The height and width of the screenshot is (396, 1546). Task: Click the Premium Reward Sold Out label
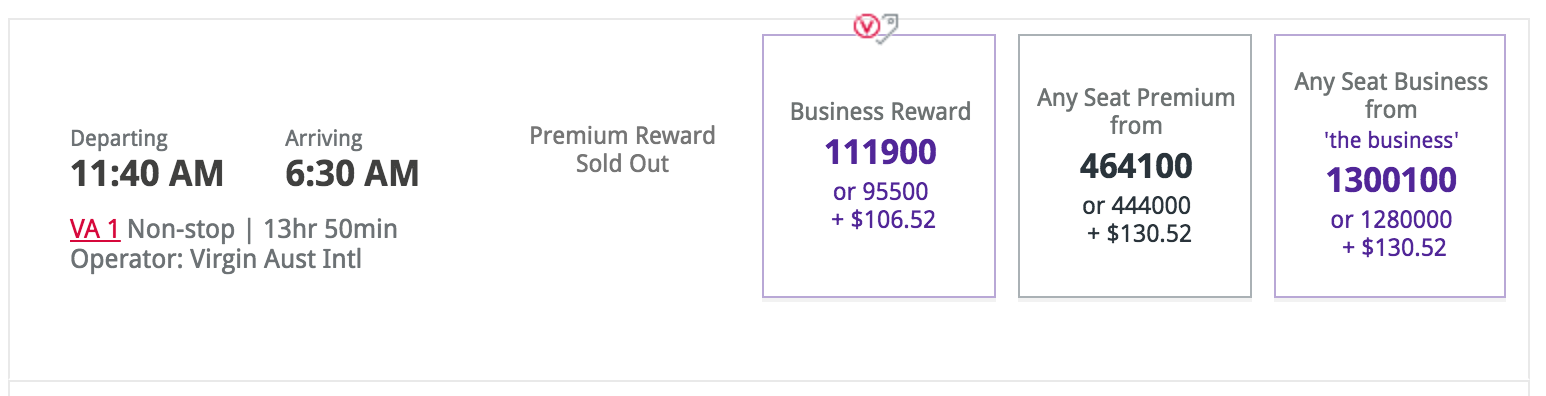622,149
